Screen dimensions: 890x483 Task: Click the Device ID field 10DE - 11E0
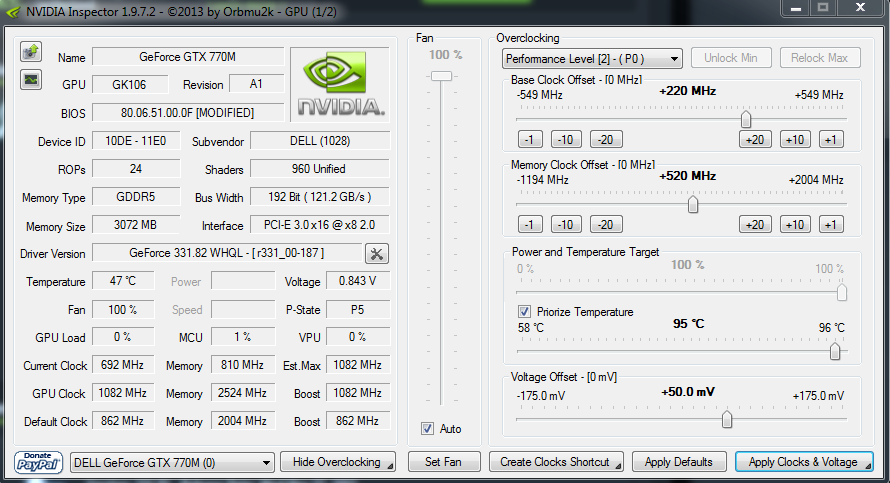point(136,141)
